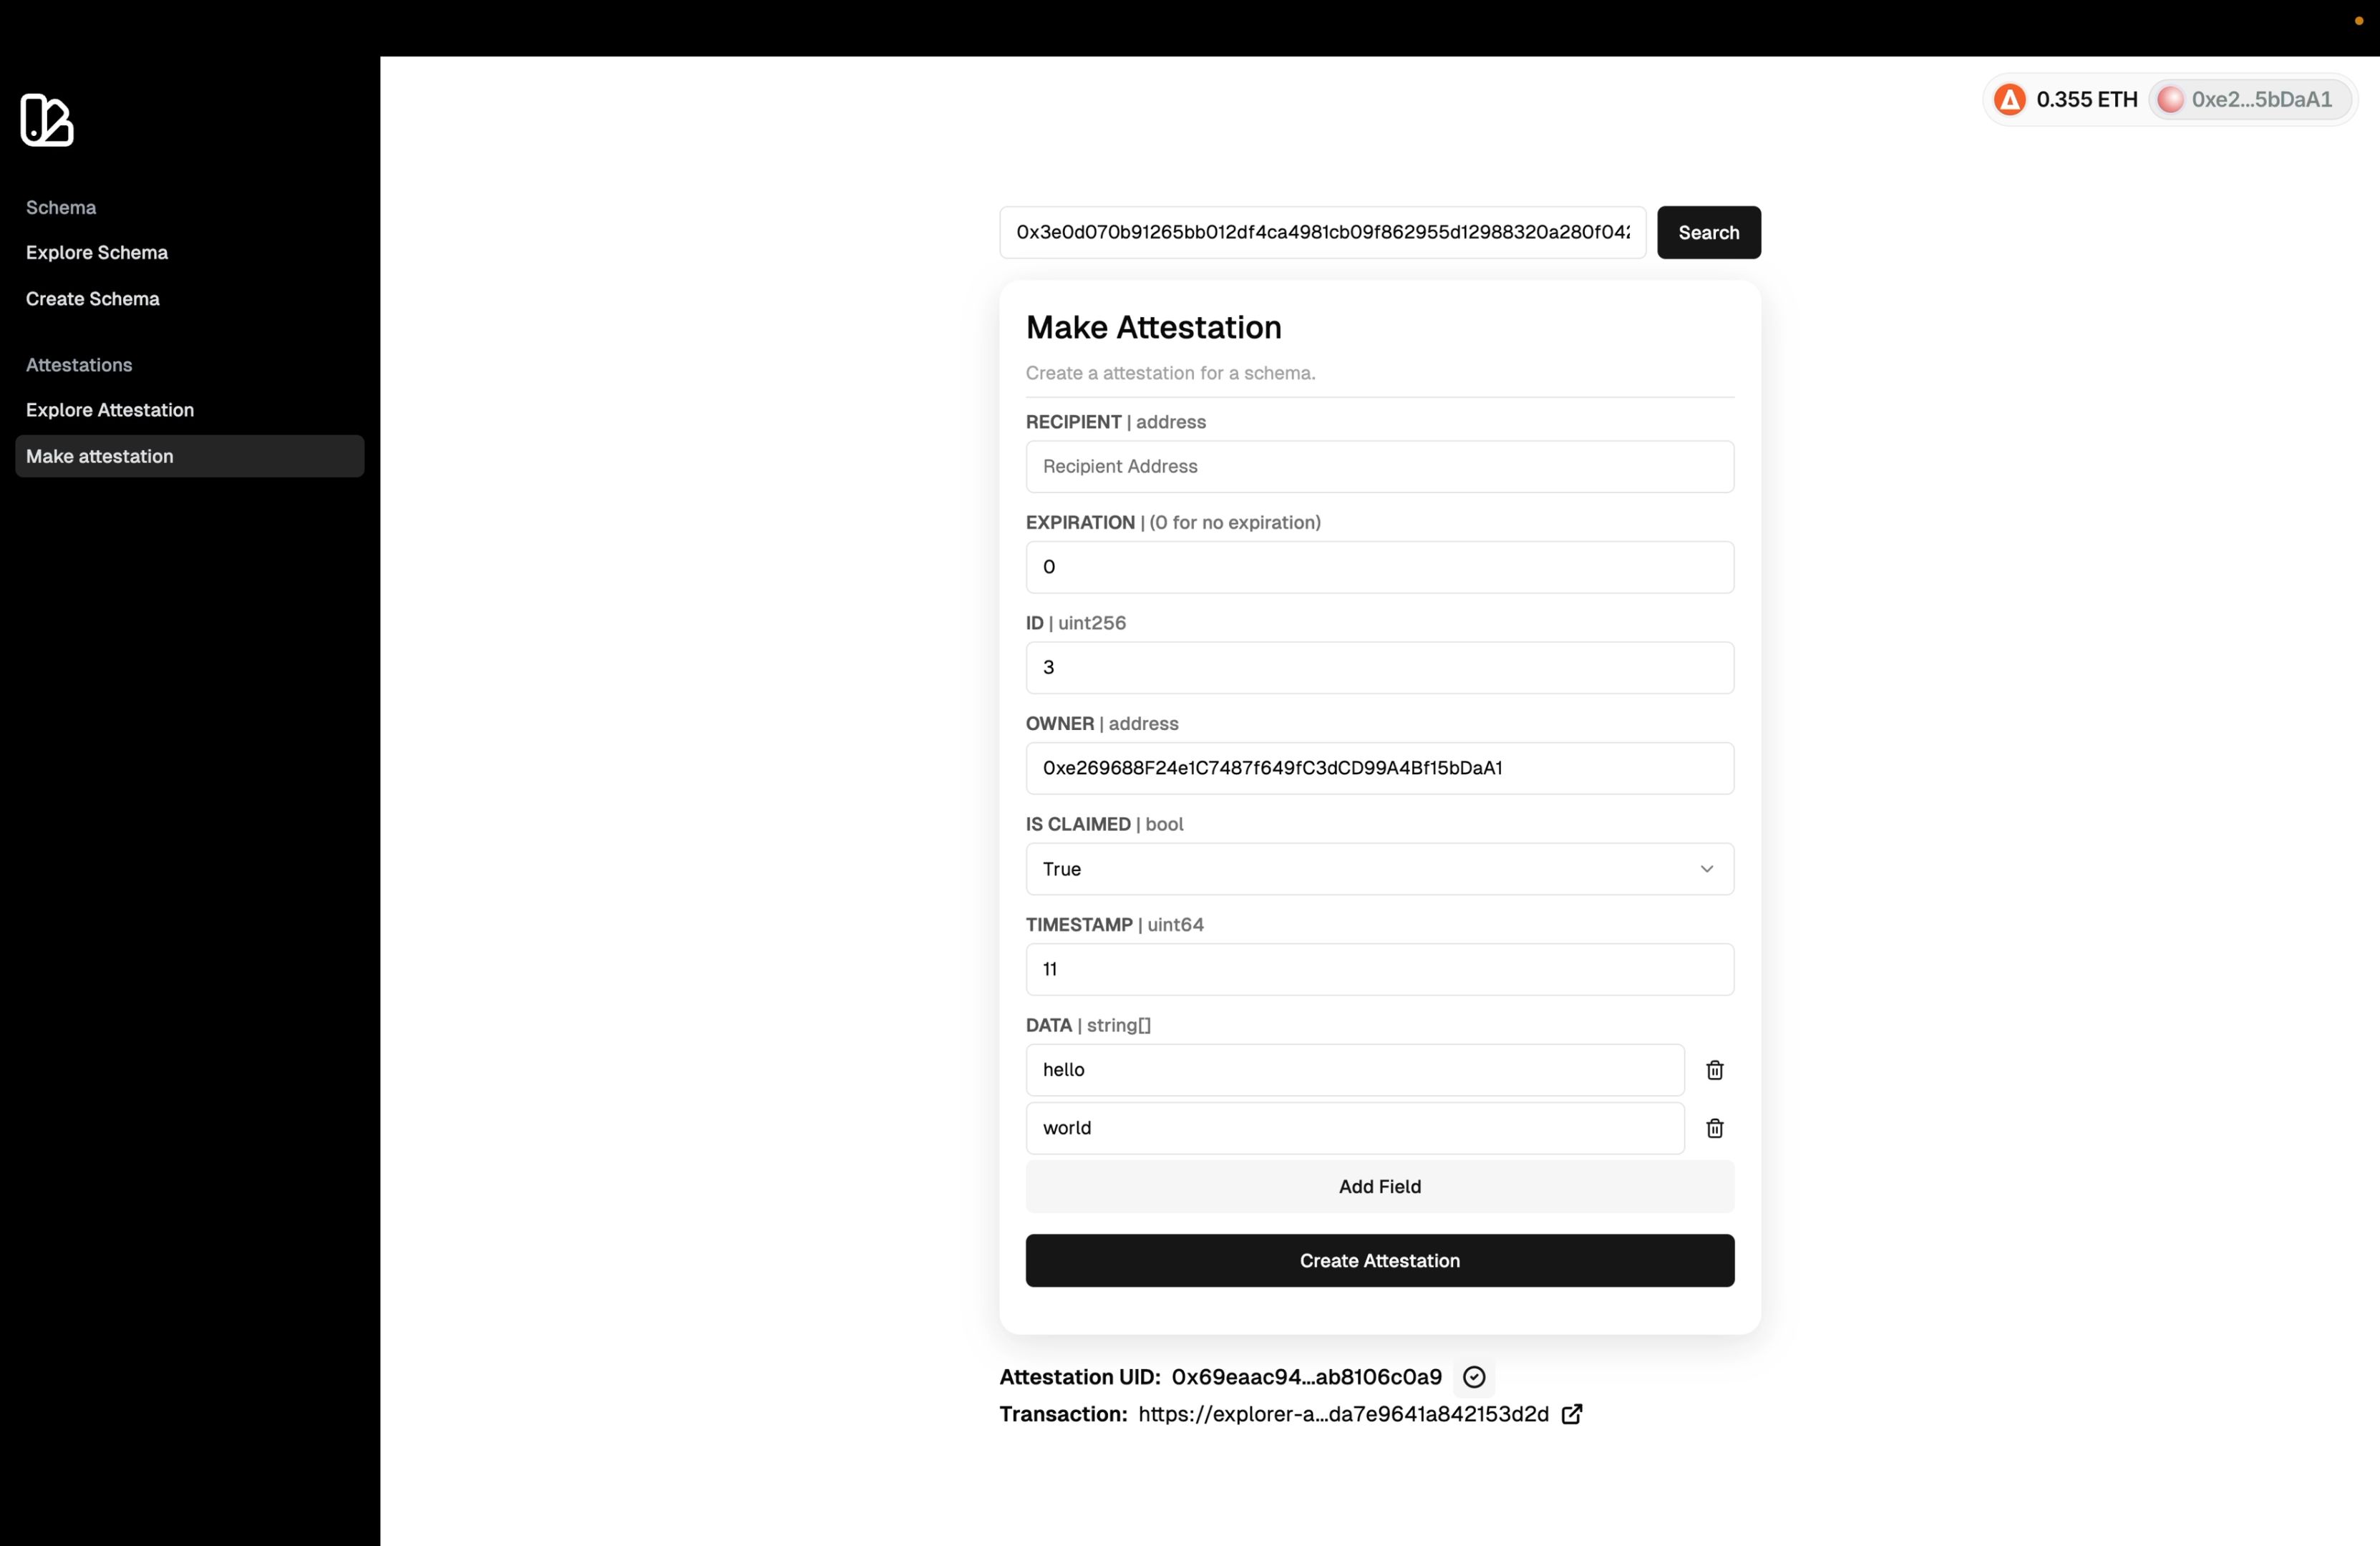Select Explore Attestation from sidebar
This screenshot has height=1546, width=2380.
tap(110, 409)
